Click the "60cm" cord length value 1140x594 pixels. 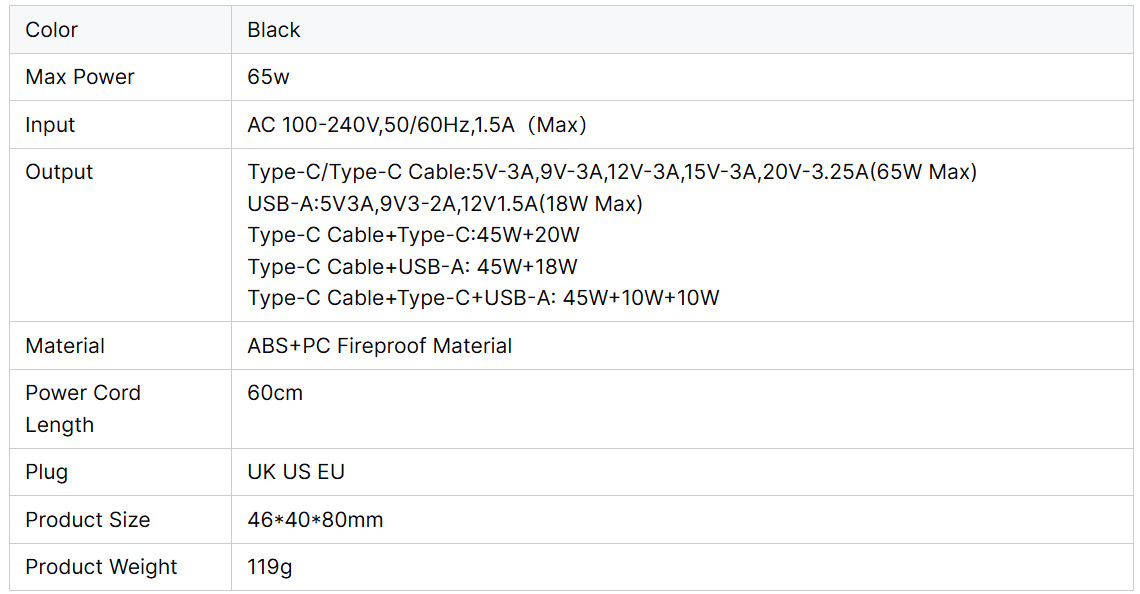coord(275,393)
